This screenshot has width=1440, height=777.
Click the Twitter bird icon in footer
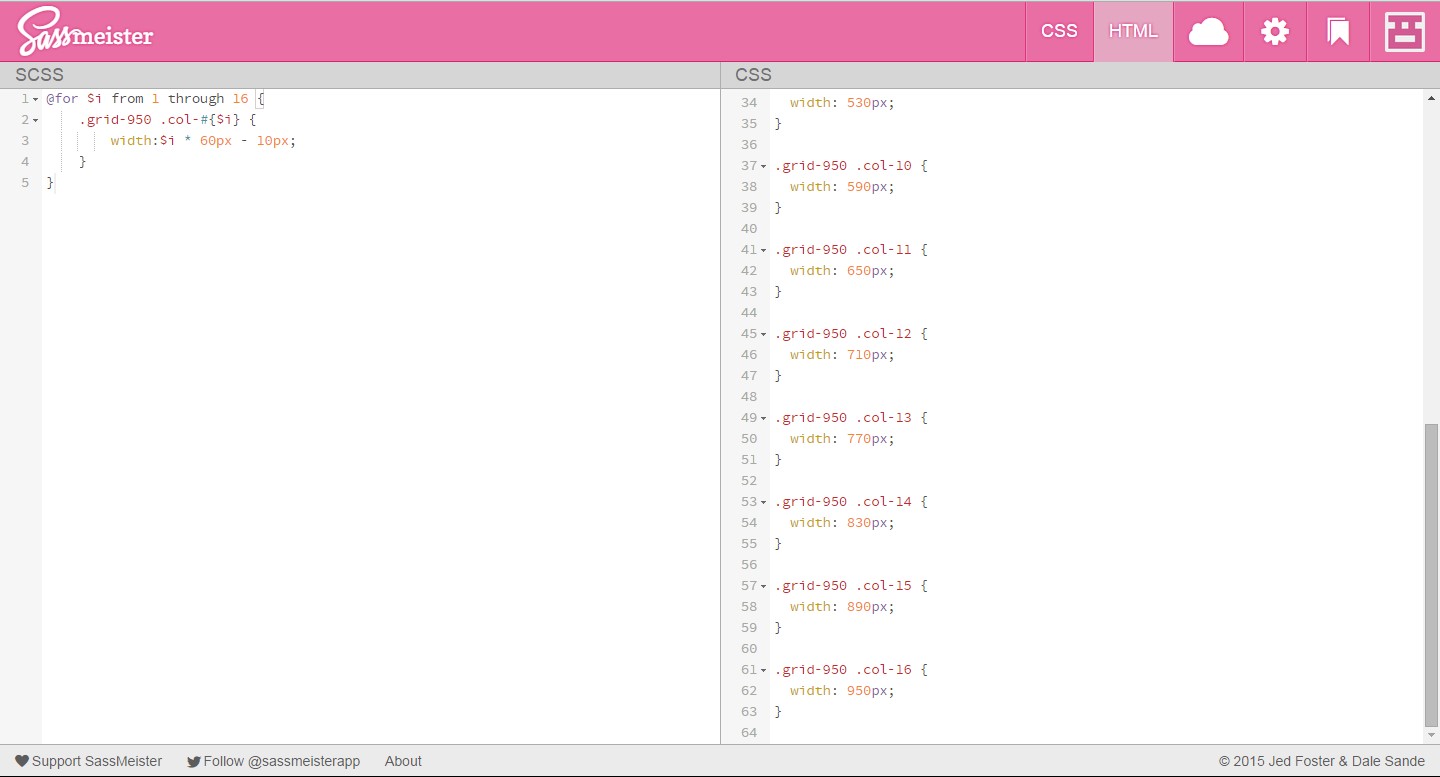click(x=194, y=761)
